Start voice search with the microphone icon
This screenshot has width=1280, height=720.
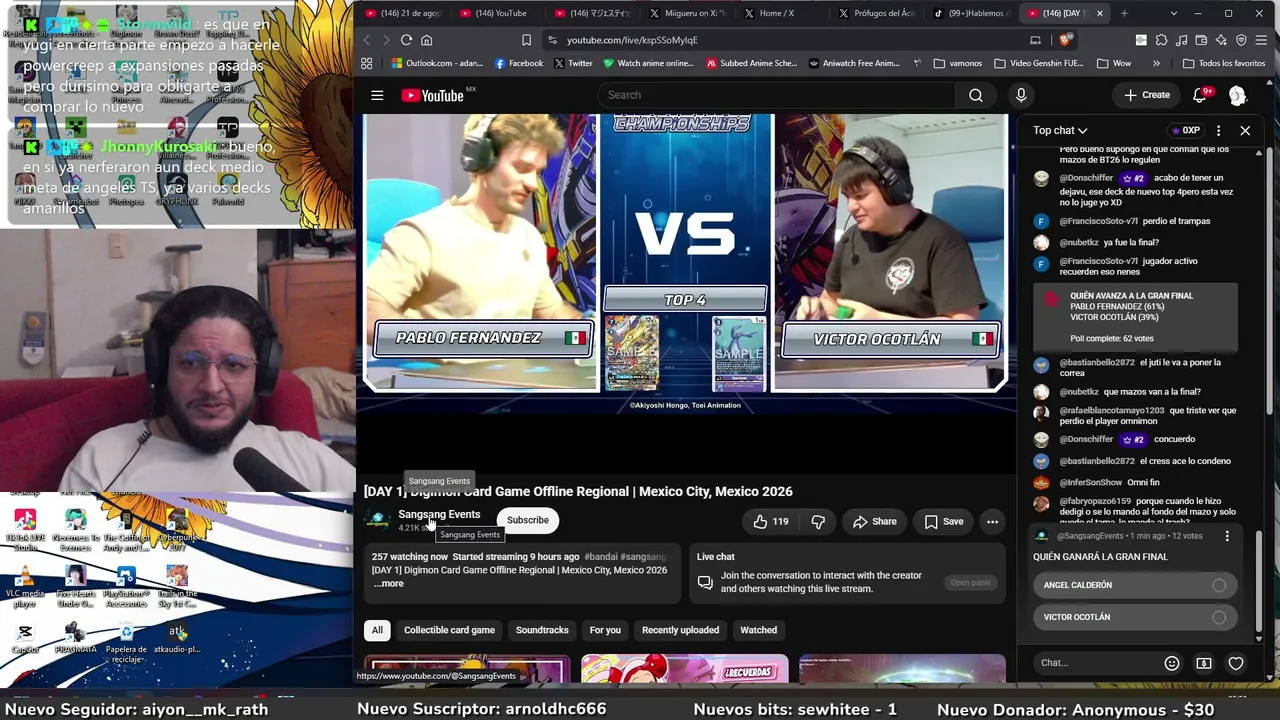[x=1021, y=95]
